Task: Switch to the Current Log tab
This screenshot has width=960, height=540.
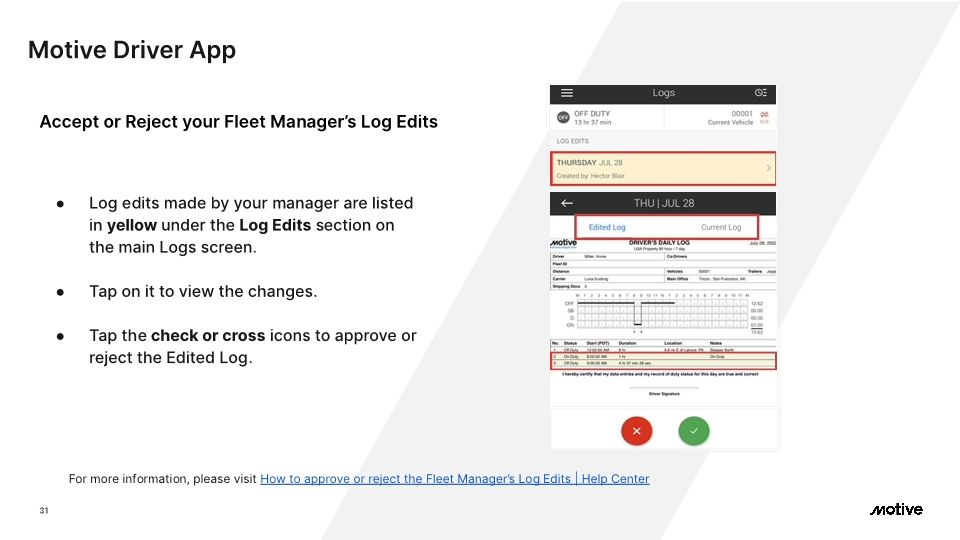Action: [x=721, y=227]
